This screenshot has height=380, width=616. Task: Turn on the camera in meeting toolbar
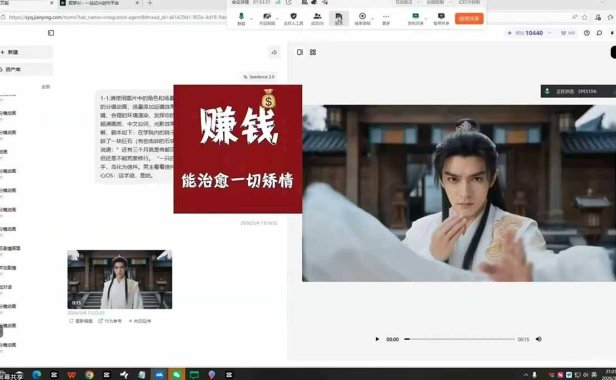coord(267,18)
